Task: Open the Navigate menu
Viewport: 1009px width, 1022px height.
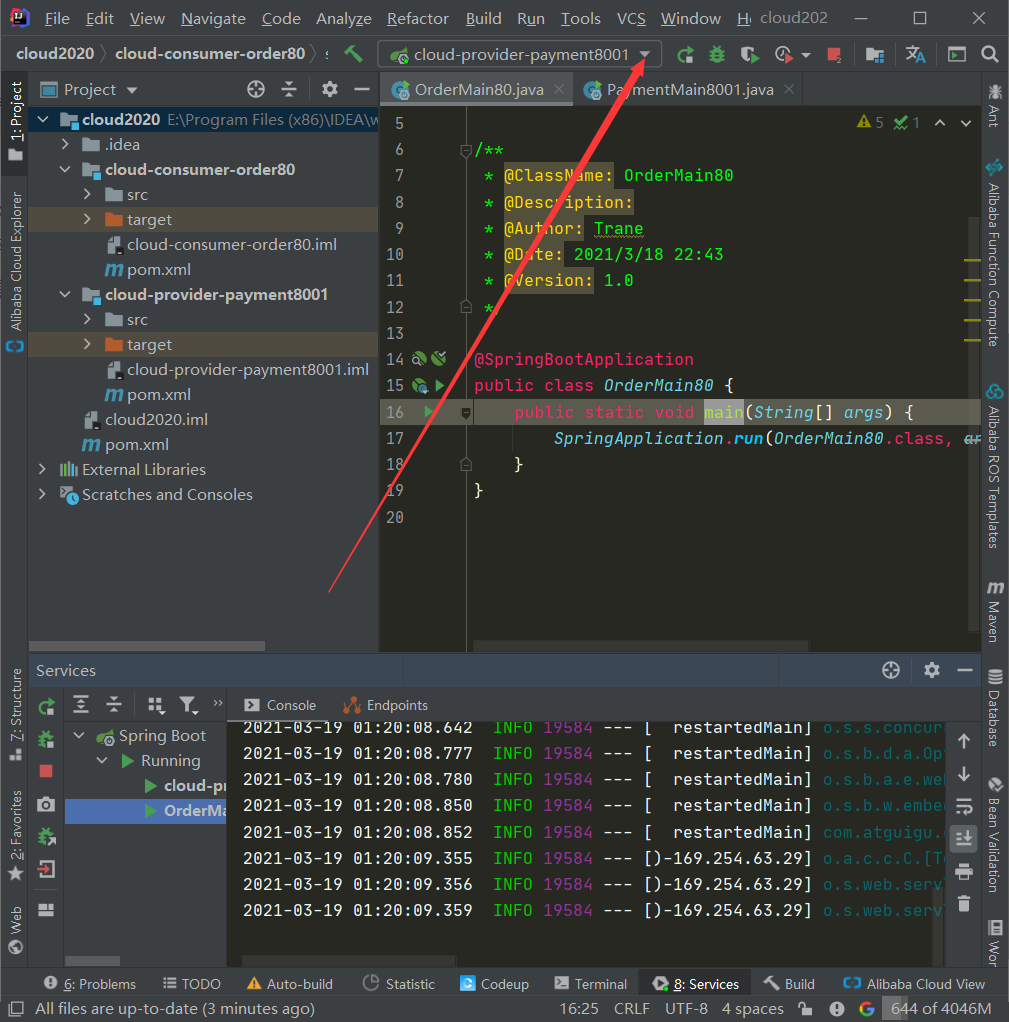Action: coord(213,19)
